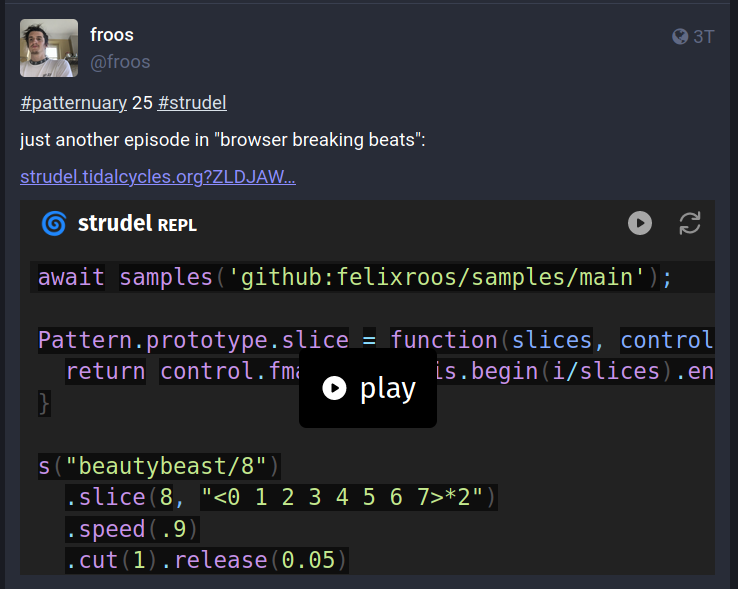Click the 'github:felixroos/samples/main' string
The image size is (738, 589).
click(x=438, y=277)
